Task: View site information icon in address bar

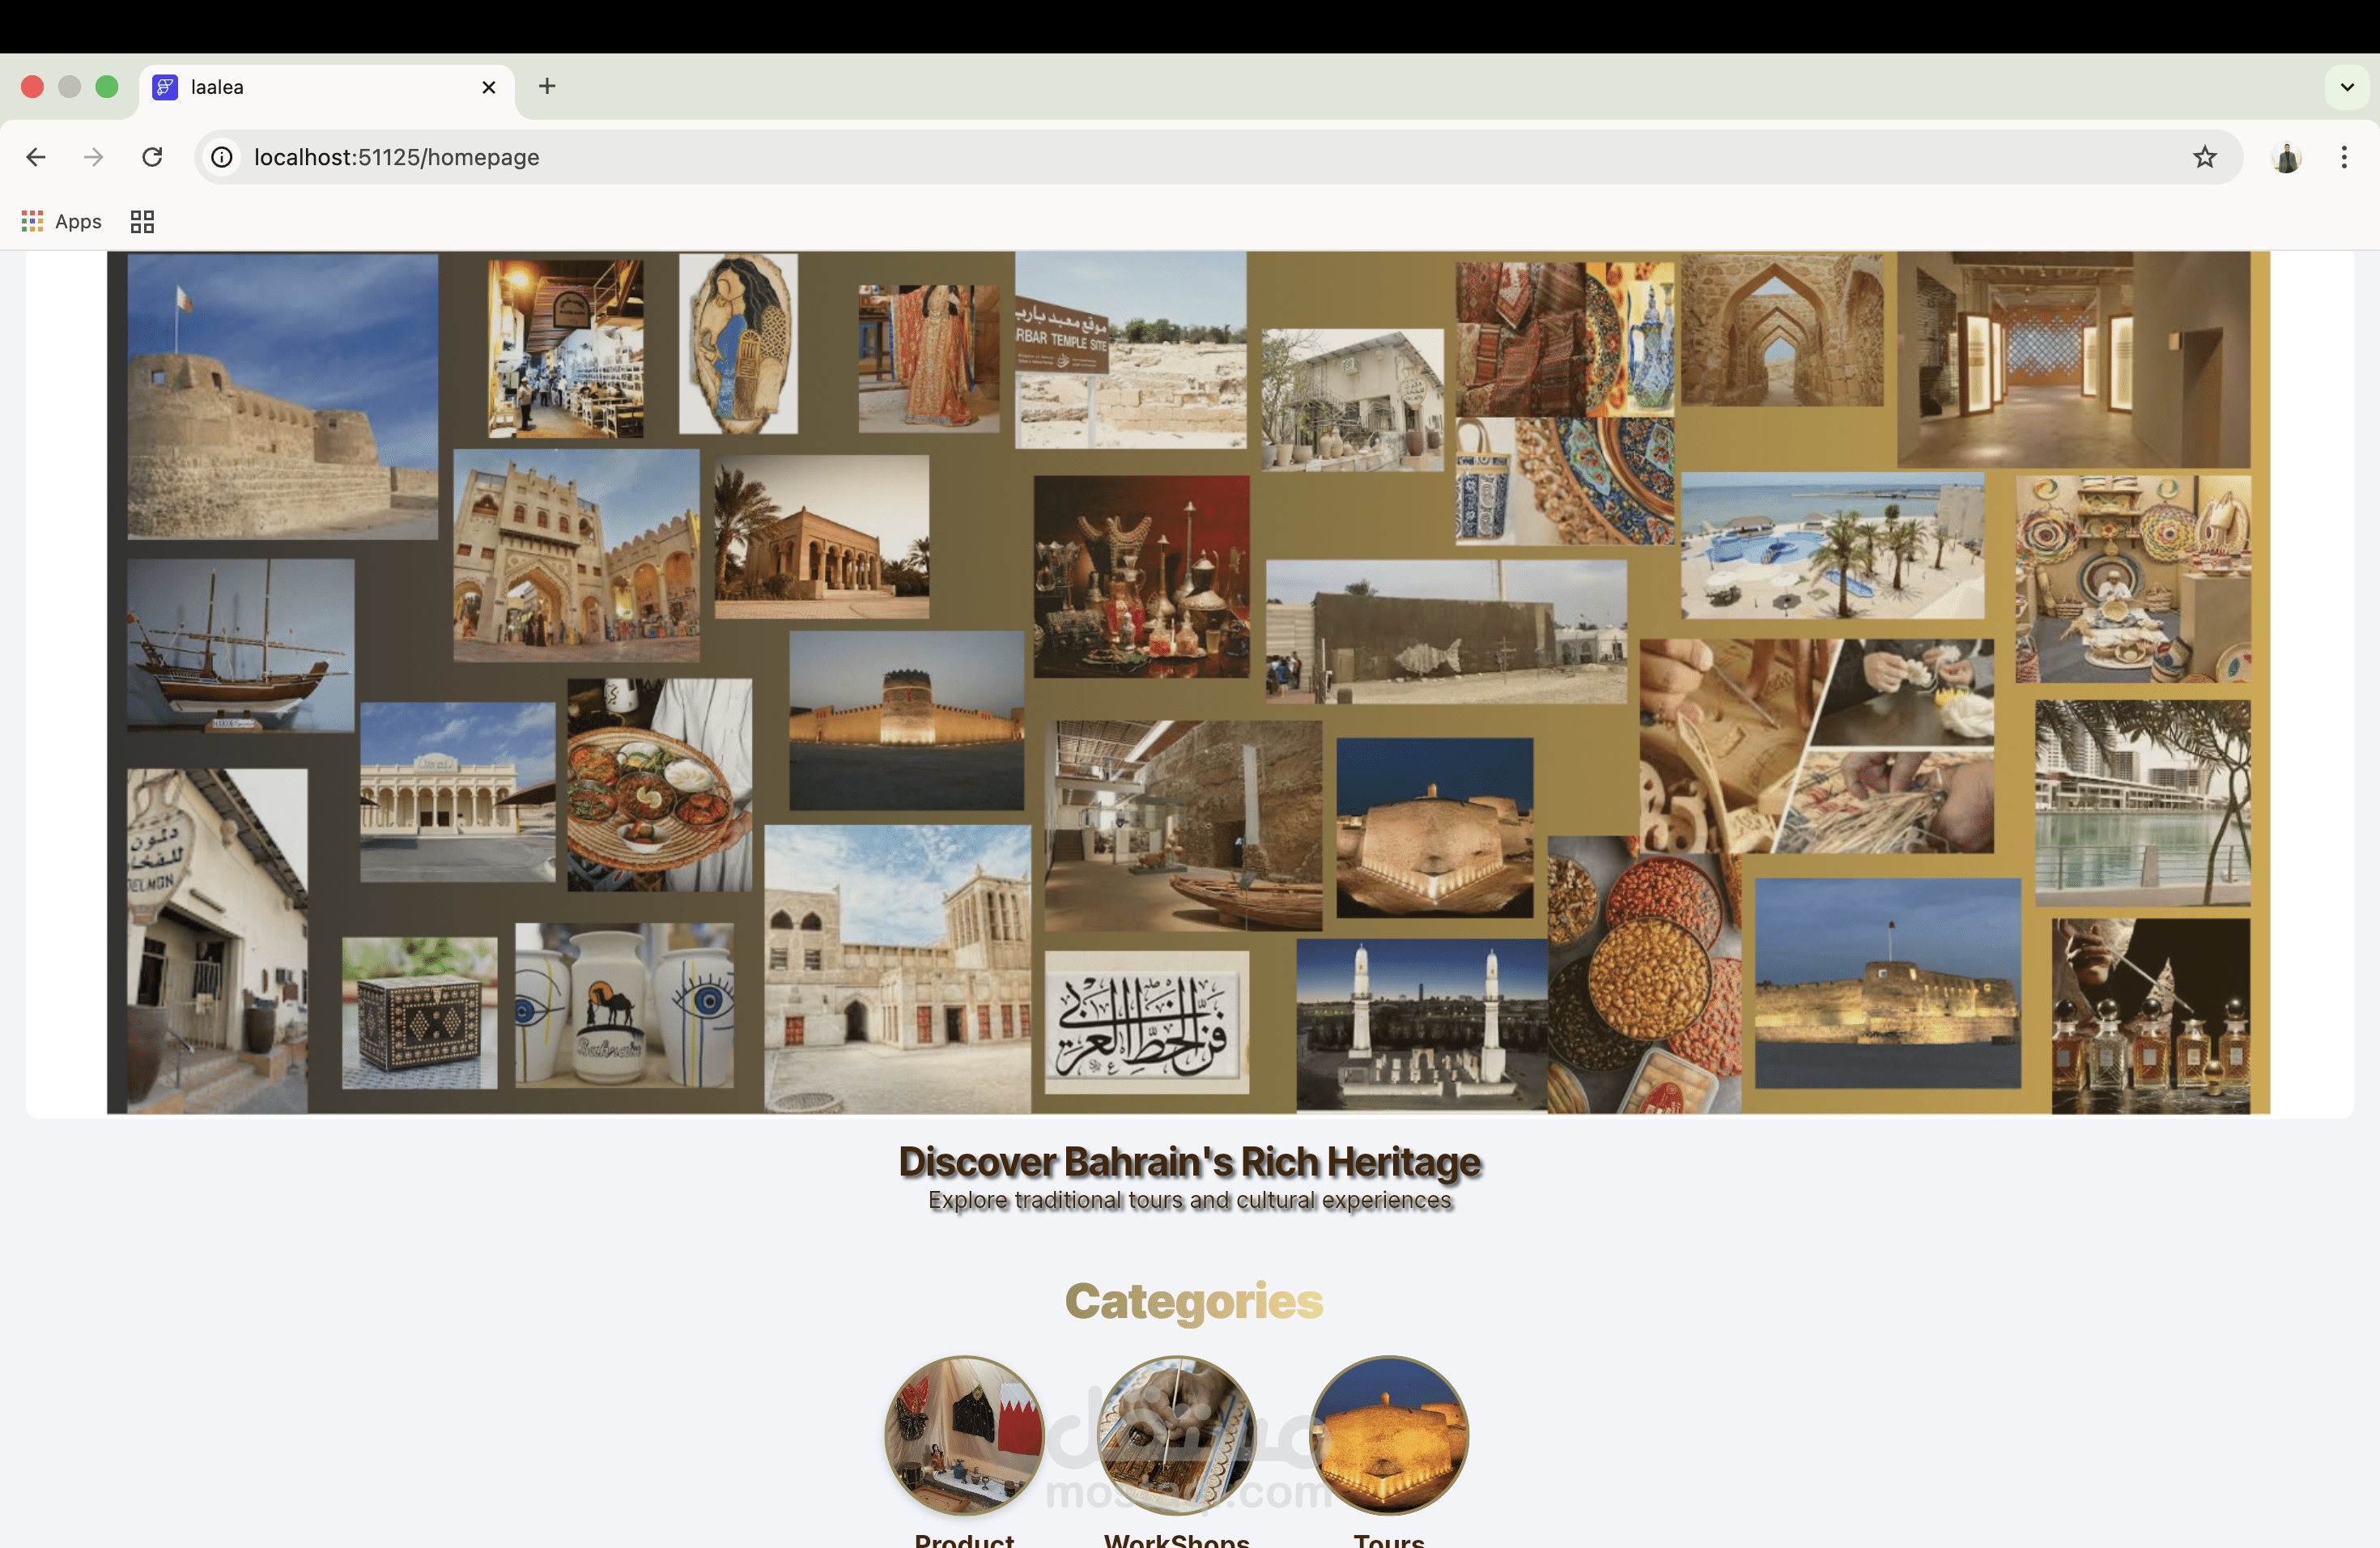Action: 222,157
